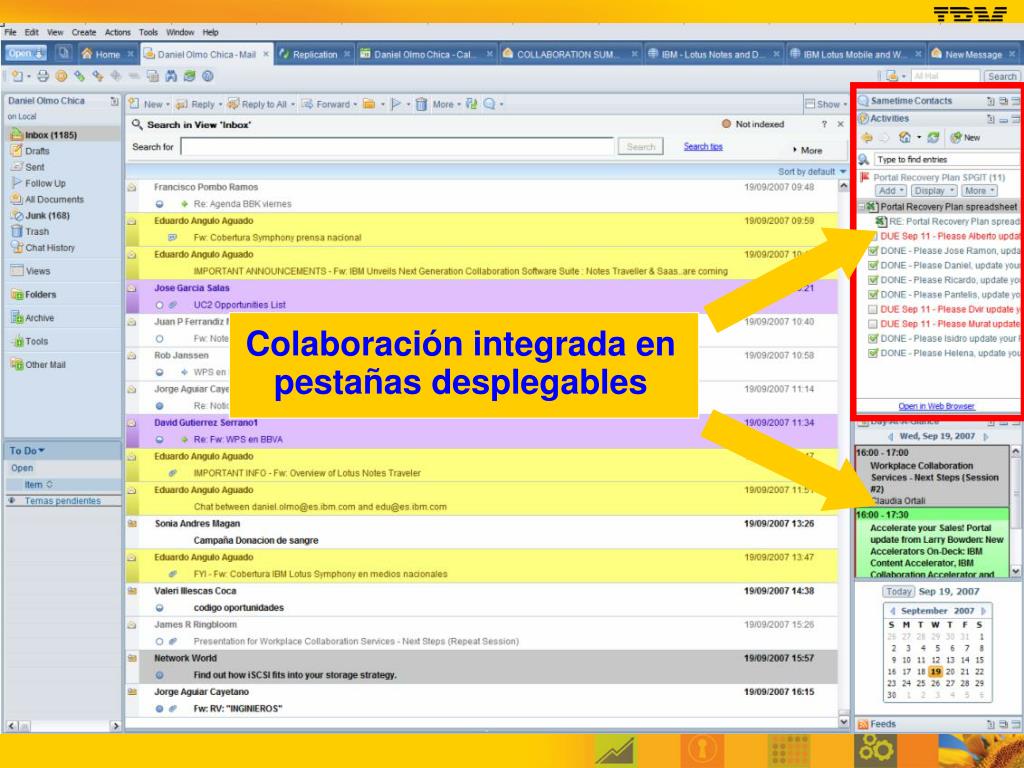
Task: Click the Open button in the tab bar
Action: click(25, 54)
